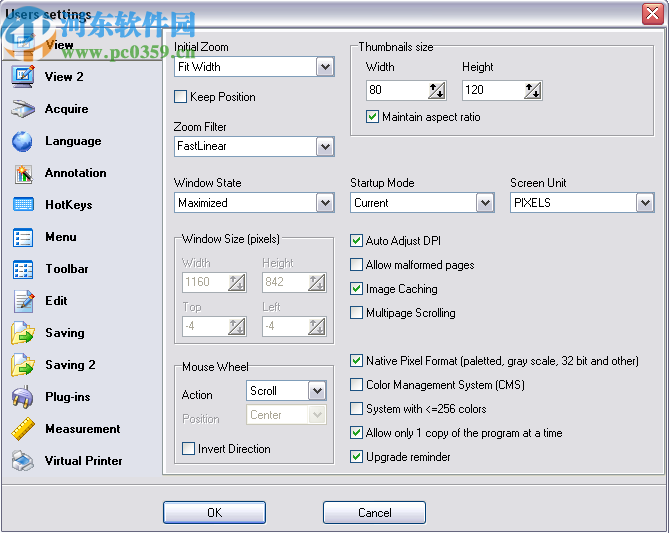Select the Menu category label
Screen dimensions: 669x533
61,237
